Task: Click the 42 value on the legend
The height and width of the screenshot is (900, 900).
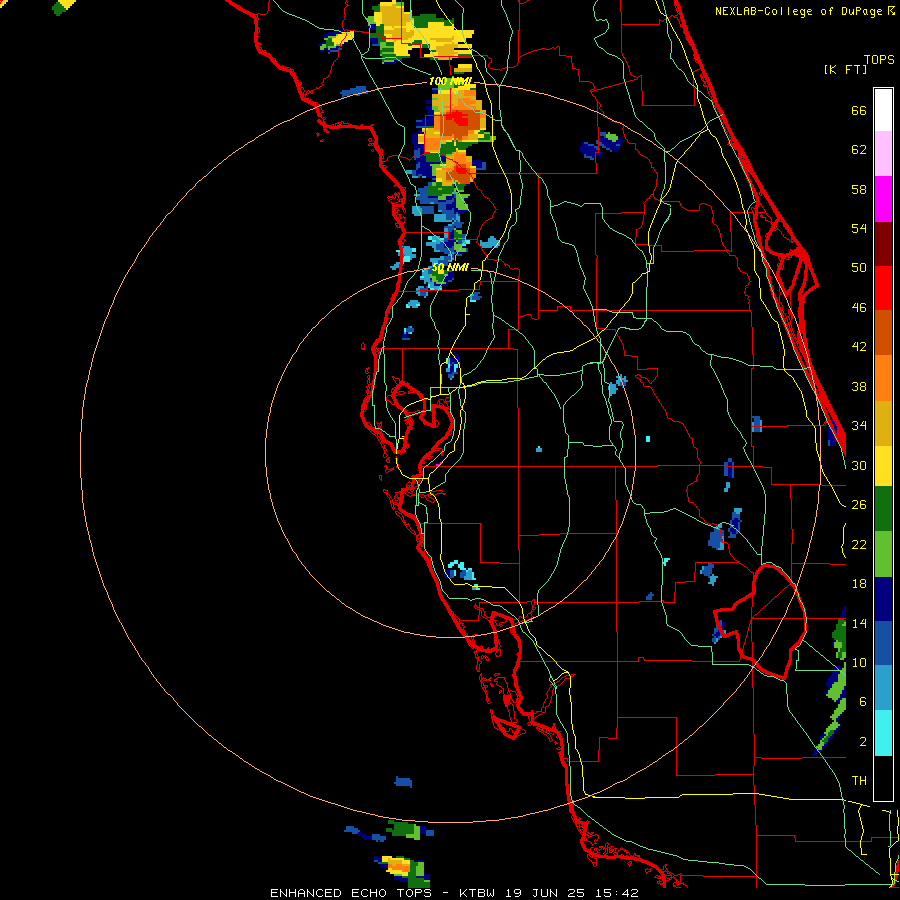Action: click(x=859, y=347)
